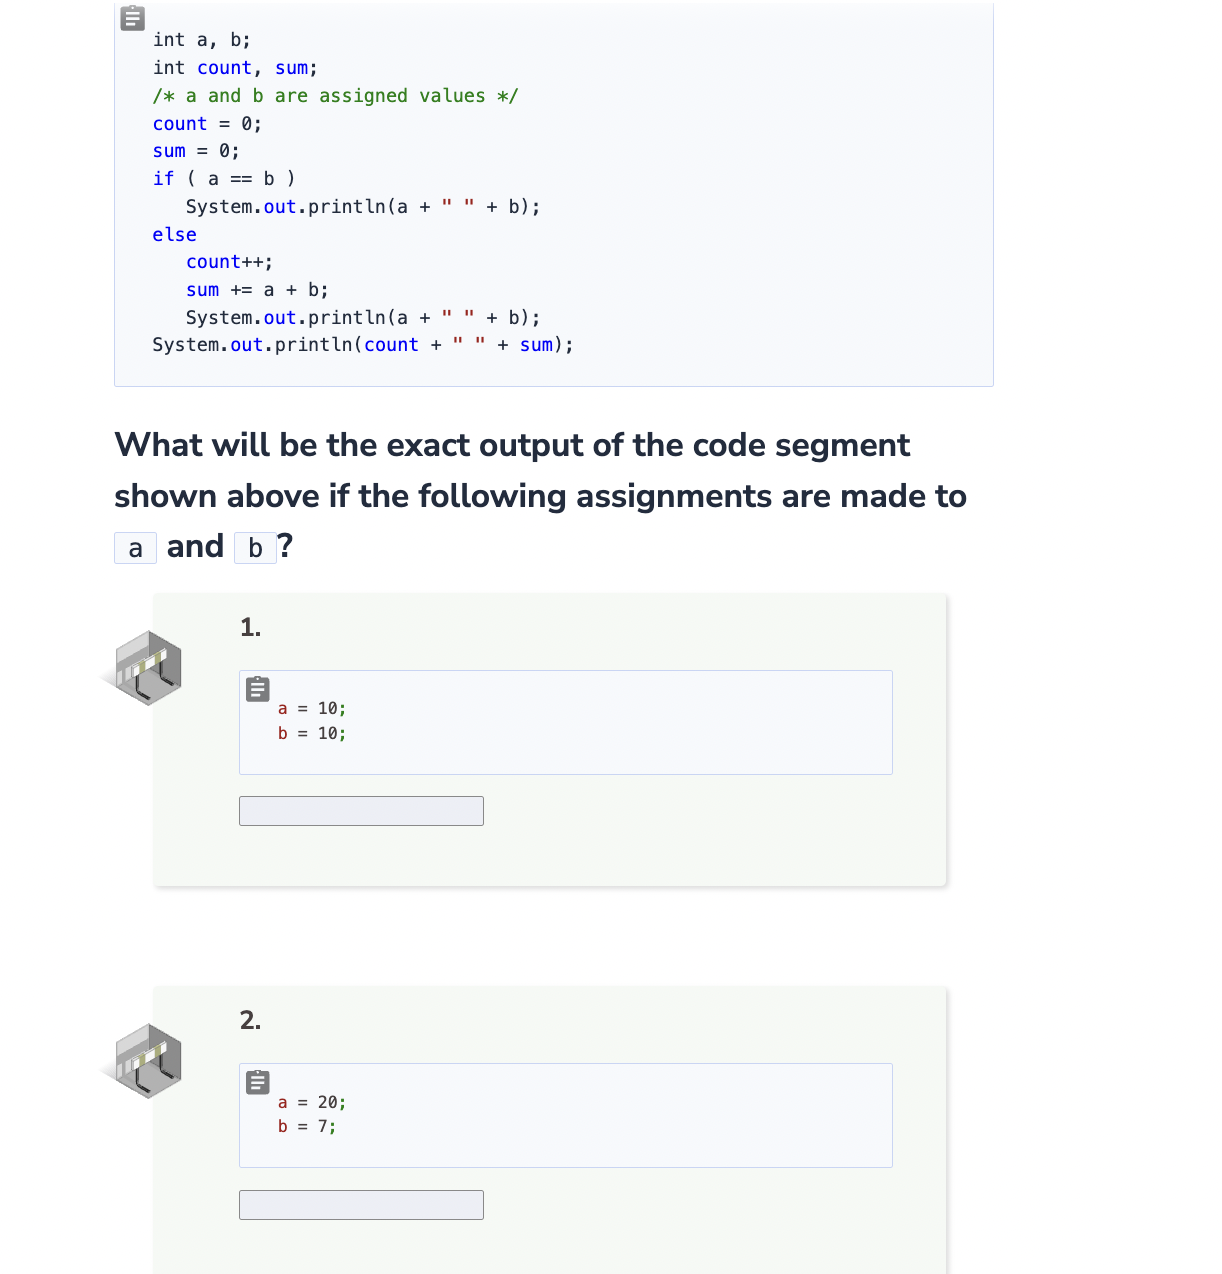This screenshot has height=1274, width=1222.
Task: Click the question number label 1
Action: [249, 628]
